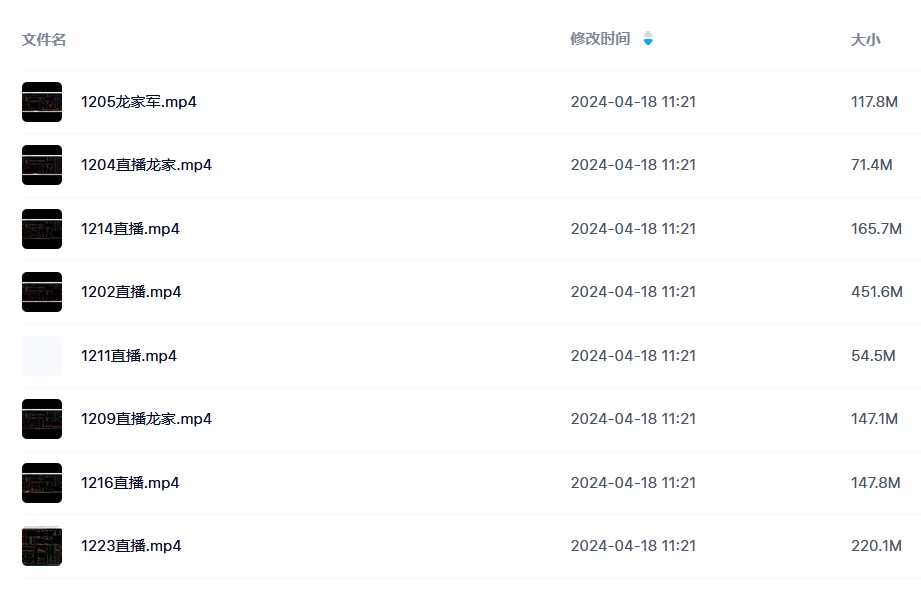Click the 1216直播.mp4 video thumbnail
Image resolution: width=921 pixels, height=599 pixels.
[x=42, y=483]
